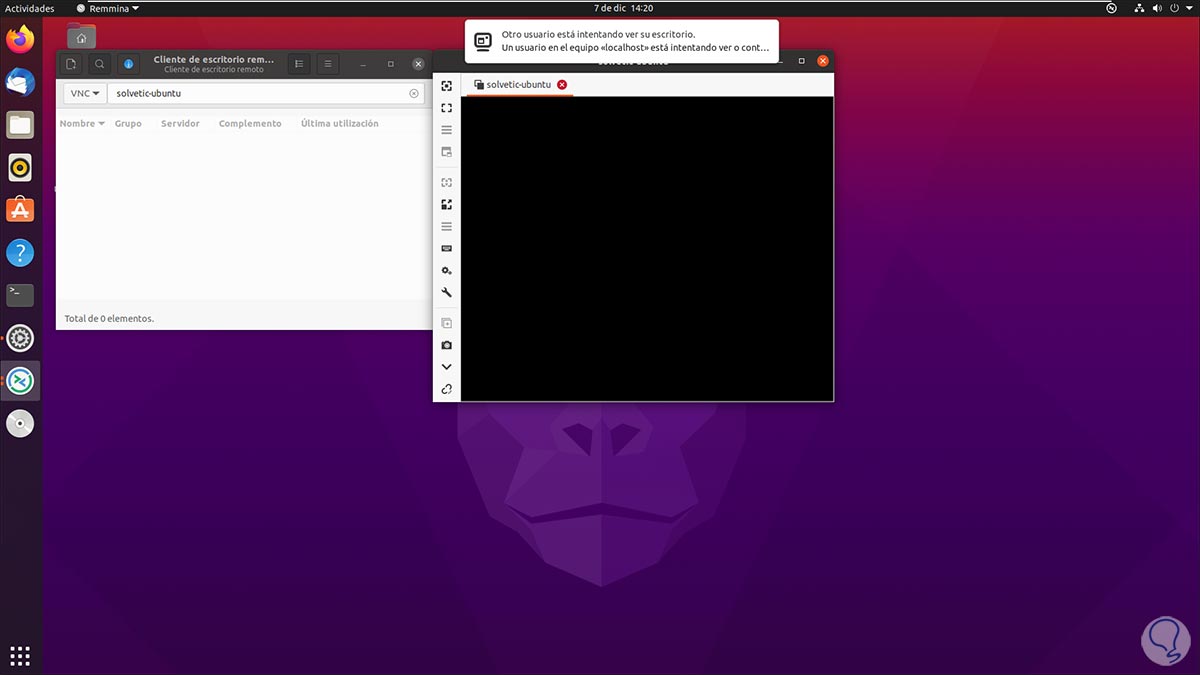Image resolution: width=1200 pixels, height=675 pixels.
Task: Sort connections by Nombre column
Action: (x=82, y=124)
